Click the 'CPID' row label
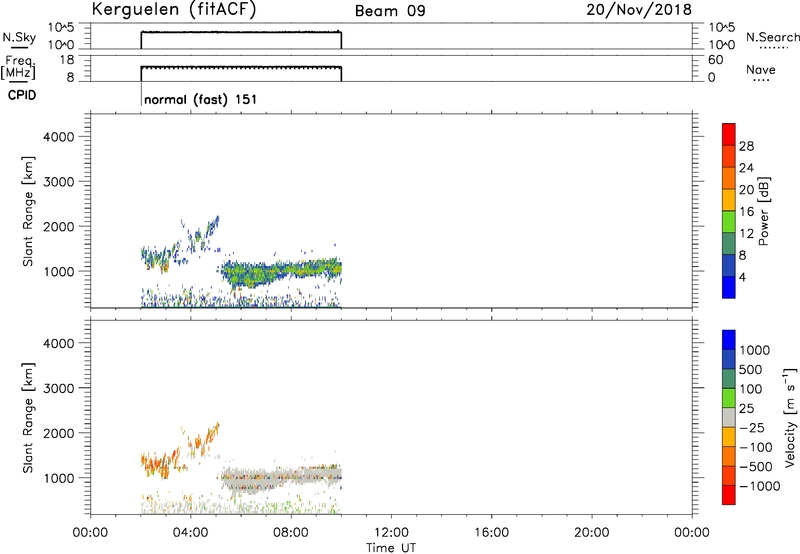This screenshot has width=800, height=554. tap(22, 95)
